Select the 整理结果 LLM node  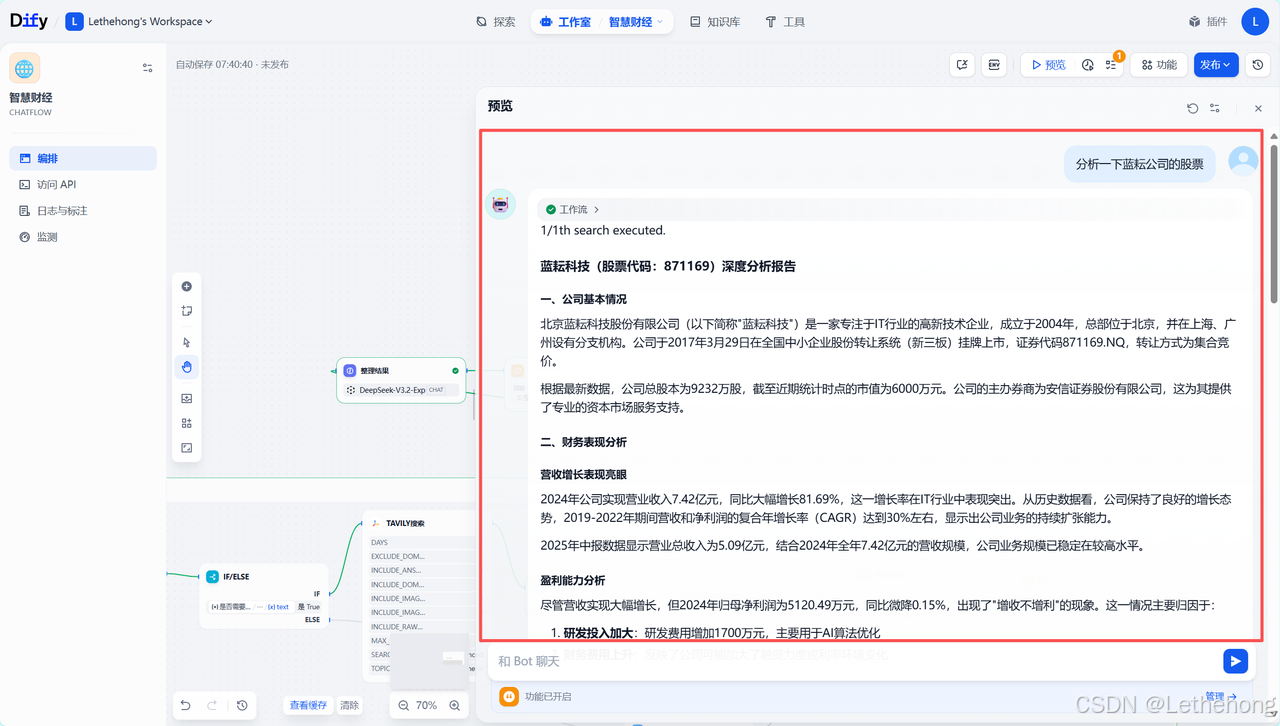point(401,380)
